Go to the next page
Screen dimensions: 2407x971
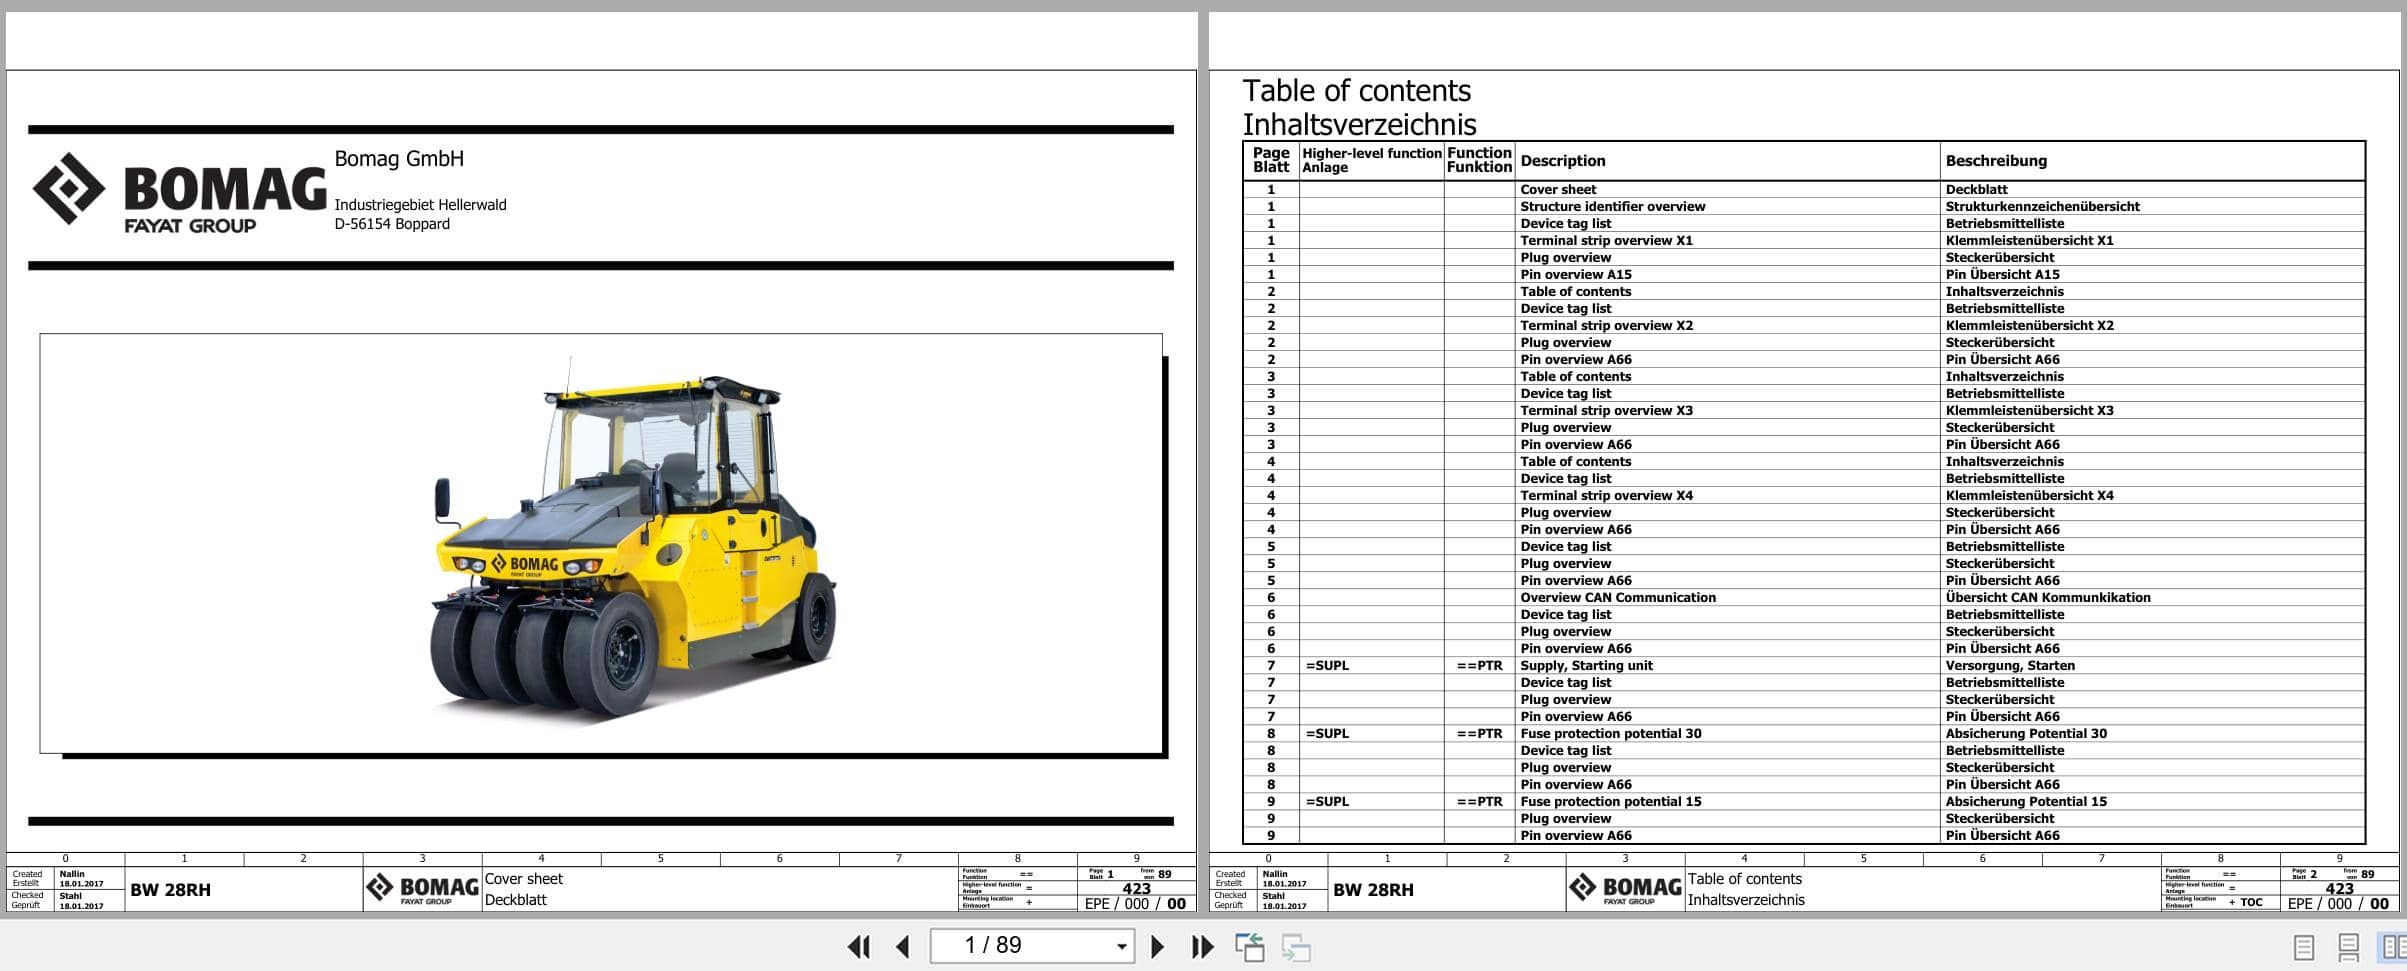click(x=1157, y=946)
